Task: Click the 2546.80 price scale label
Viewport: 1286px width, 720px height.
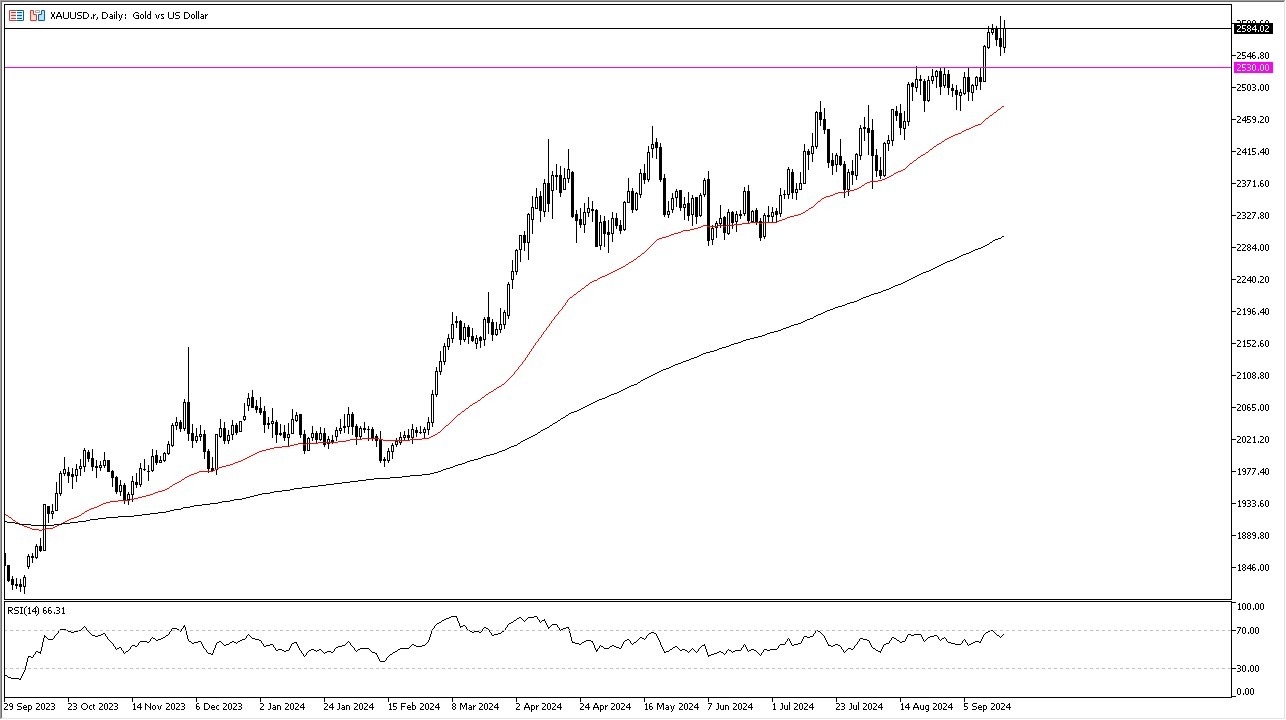Action: [1253, 56]
